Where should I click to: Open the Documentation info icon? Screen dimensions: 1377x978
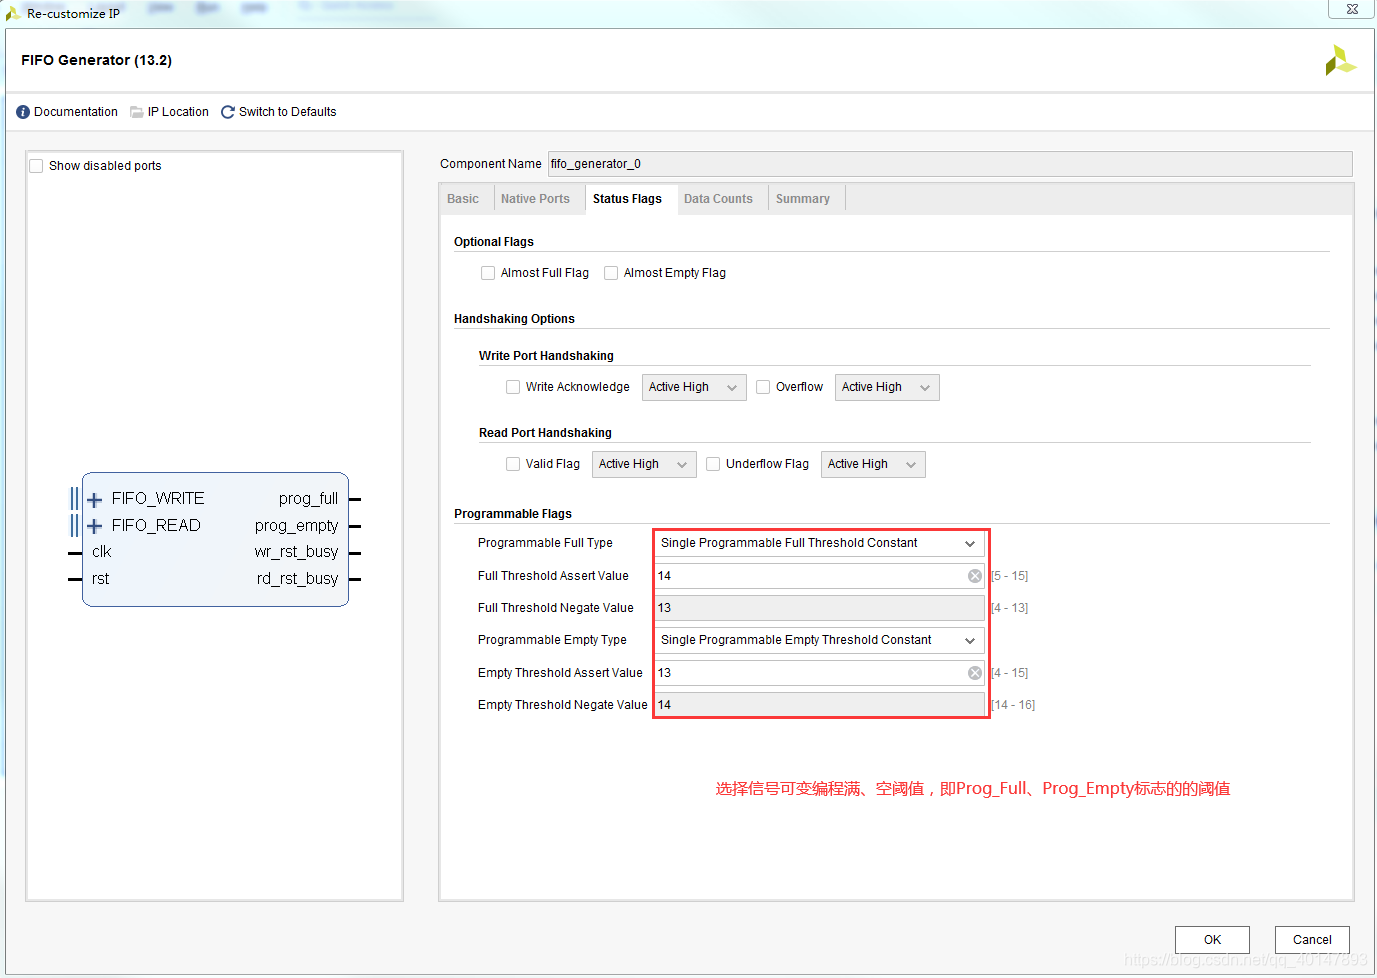pyautogui.click(x=22, y=111)
